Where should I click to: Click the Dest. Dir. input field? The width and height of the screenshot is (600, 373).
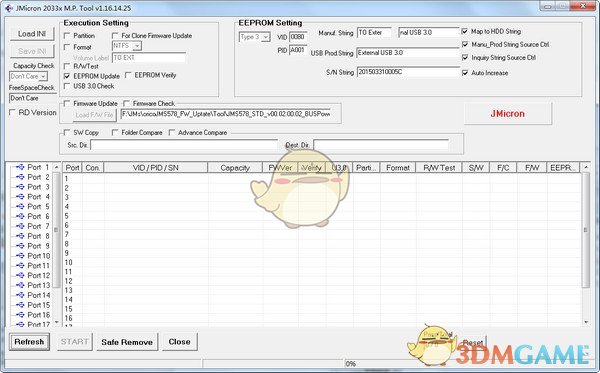click(x=381, y=145)
